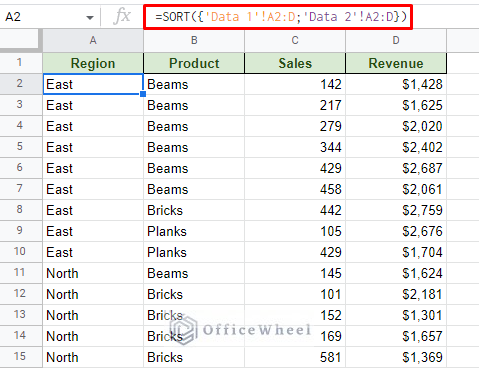Select column D header

click(396, 40)
